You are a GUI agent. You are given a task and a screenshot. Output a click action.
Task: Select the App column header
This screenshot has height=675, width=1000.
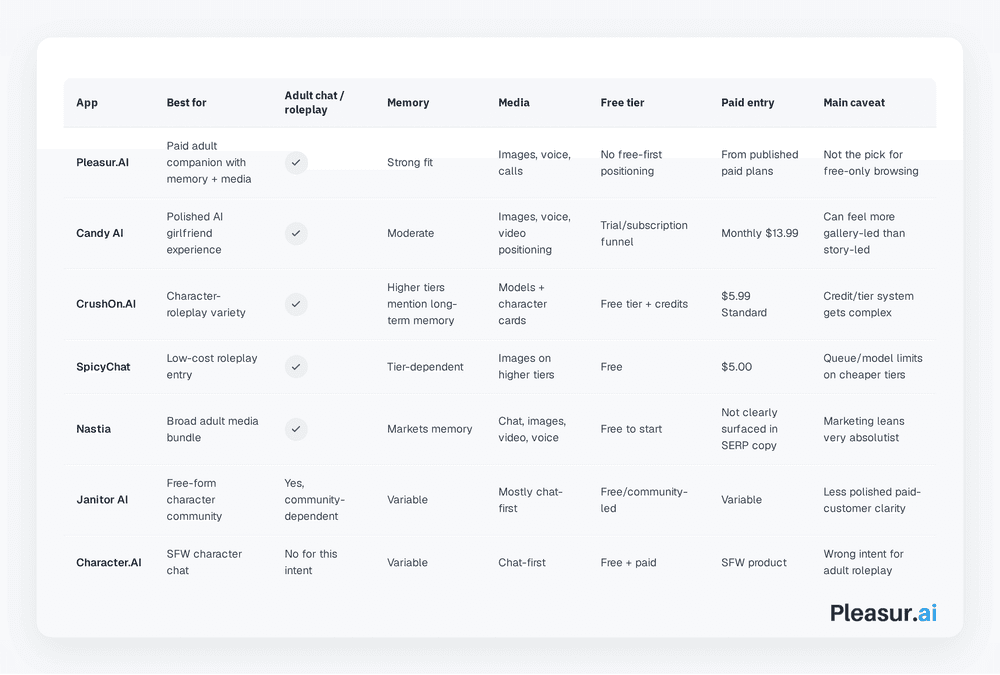point(87,103)
